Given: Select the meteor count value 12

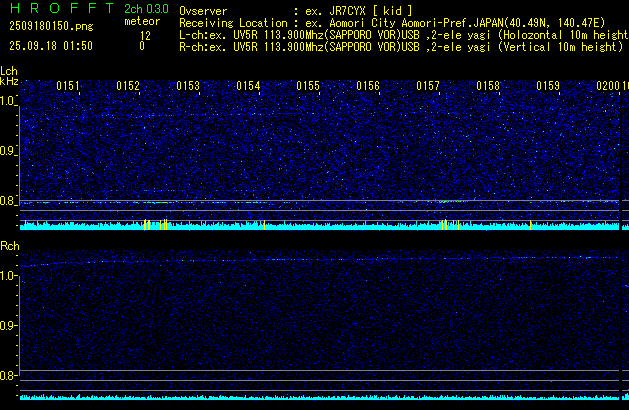Looking at the screenshot, I should pyautogui.click(x=145, y=36).
